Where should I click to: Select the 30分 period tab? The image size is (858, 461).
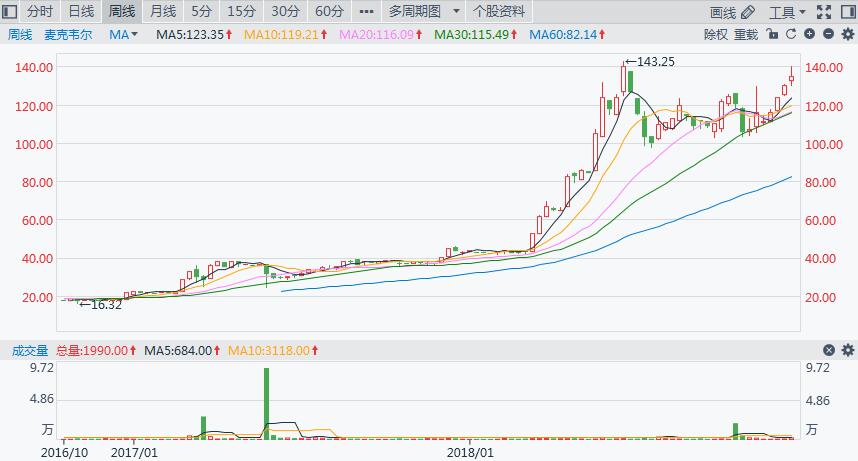tap(286, 11)
